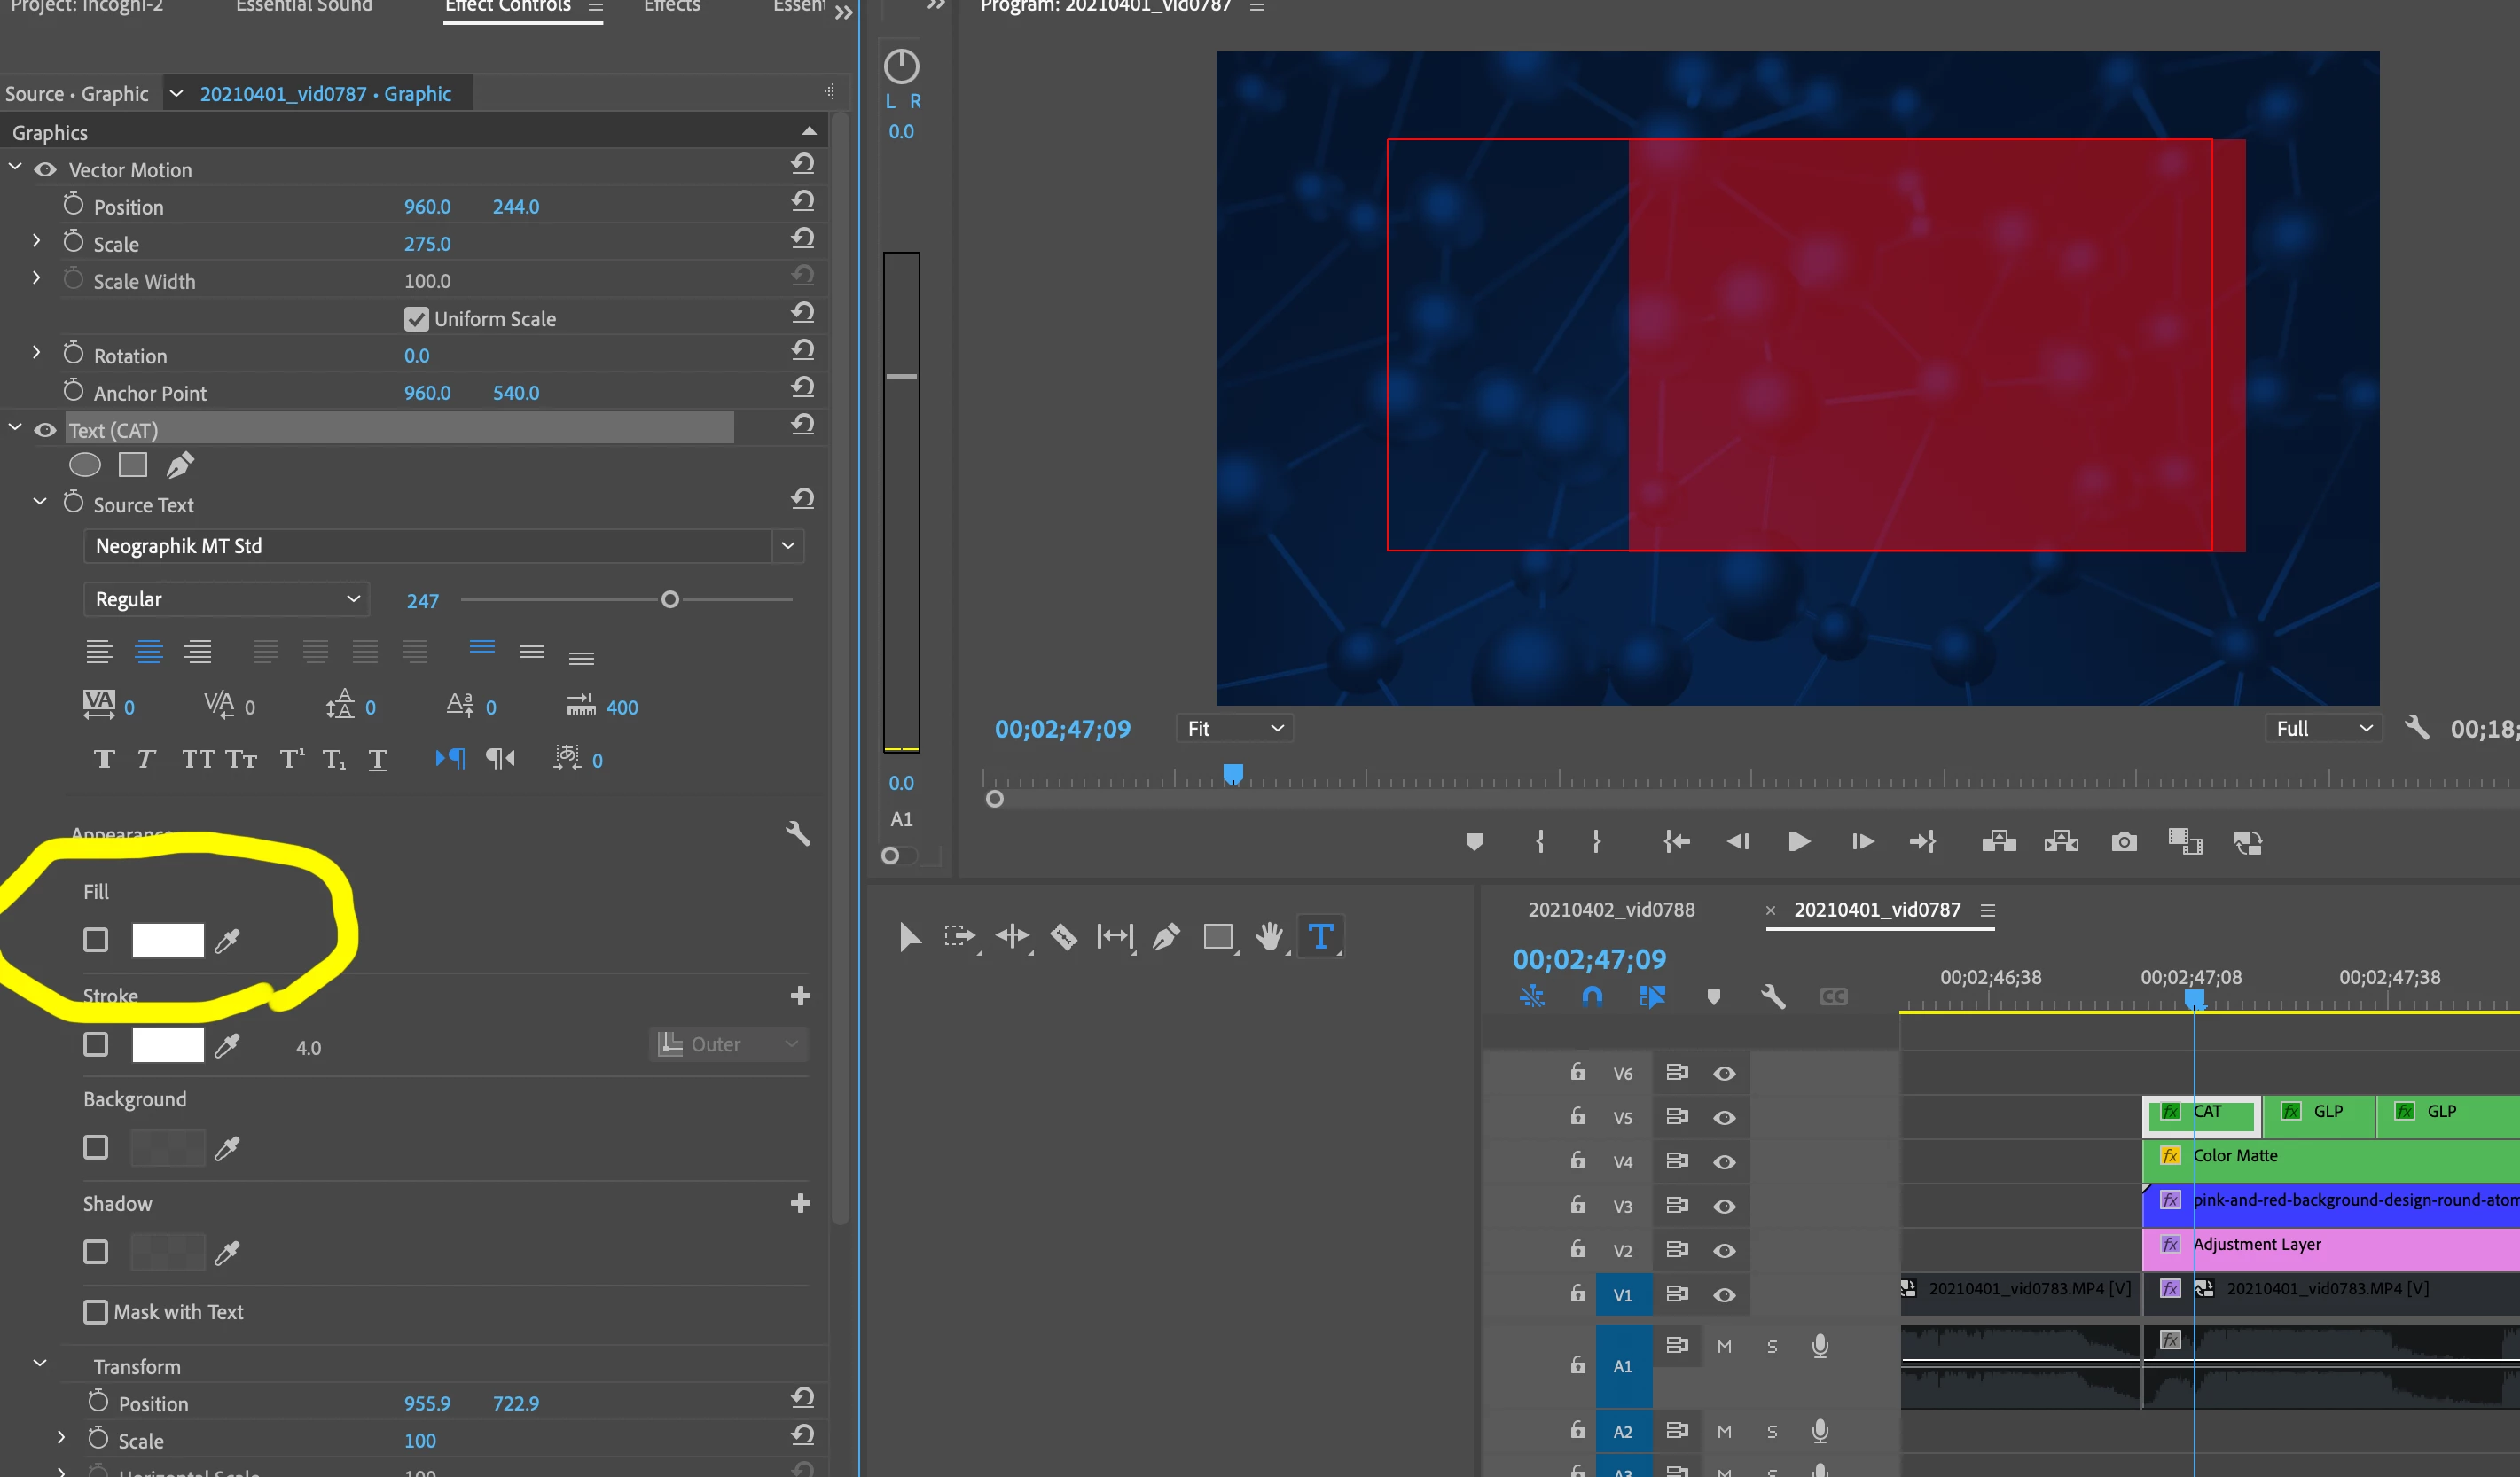Select the Razor tool

point(1063,937)
